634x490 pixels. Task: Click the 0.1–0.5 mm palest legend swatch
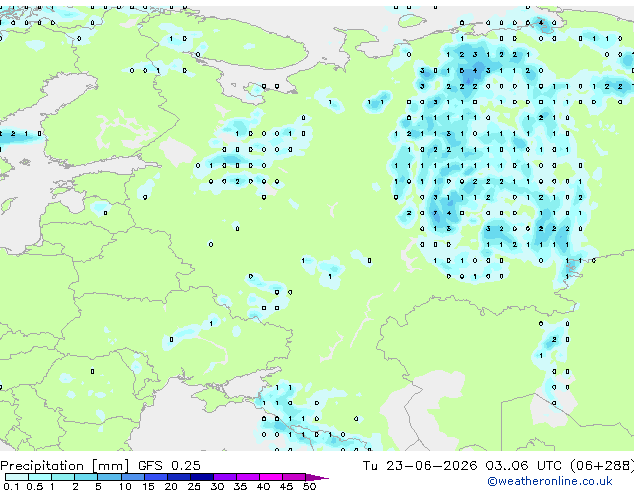(x=17, y=477)
